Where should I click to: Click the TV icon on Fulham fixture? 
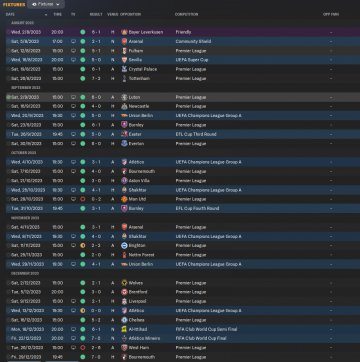click(x=73, y=51)
